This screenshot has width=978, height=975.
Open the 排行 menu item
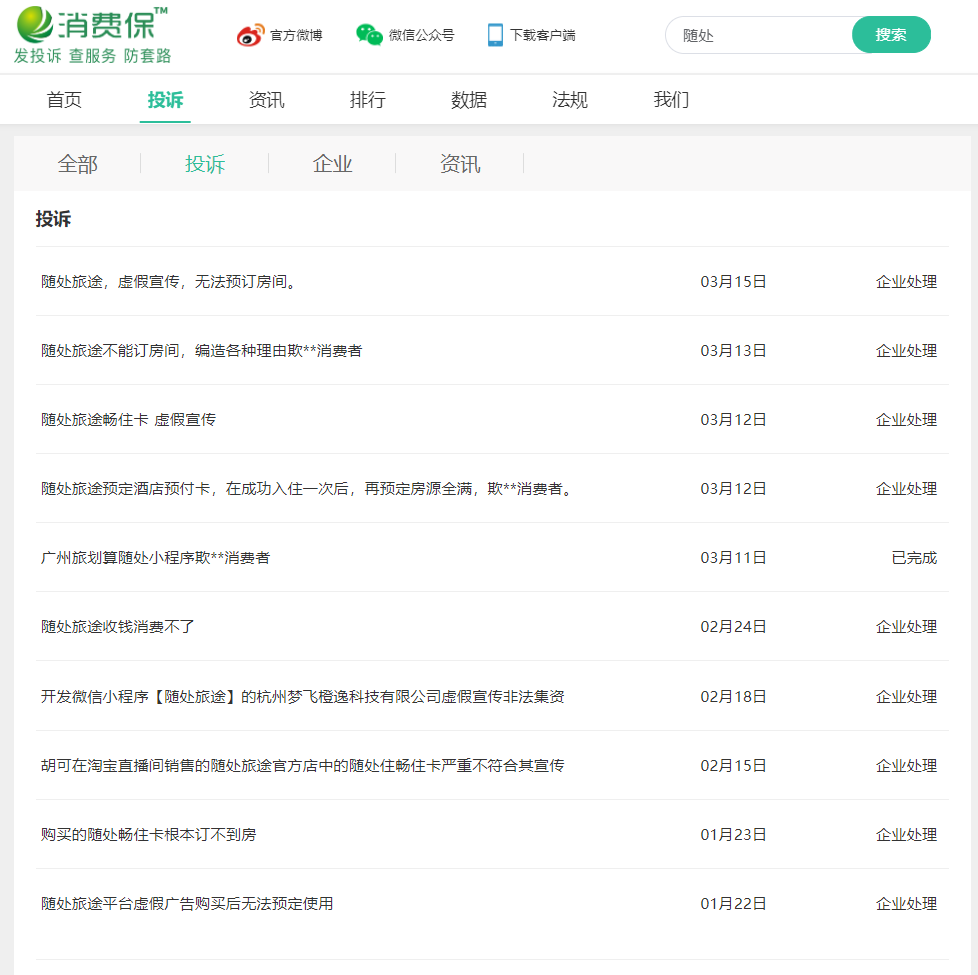tap(367, 100)
